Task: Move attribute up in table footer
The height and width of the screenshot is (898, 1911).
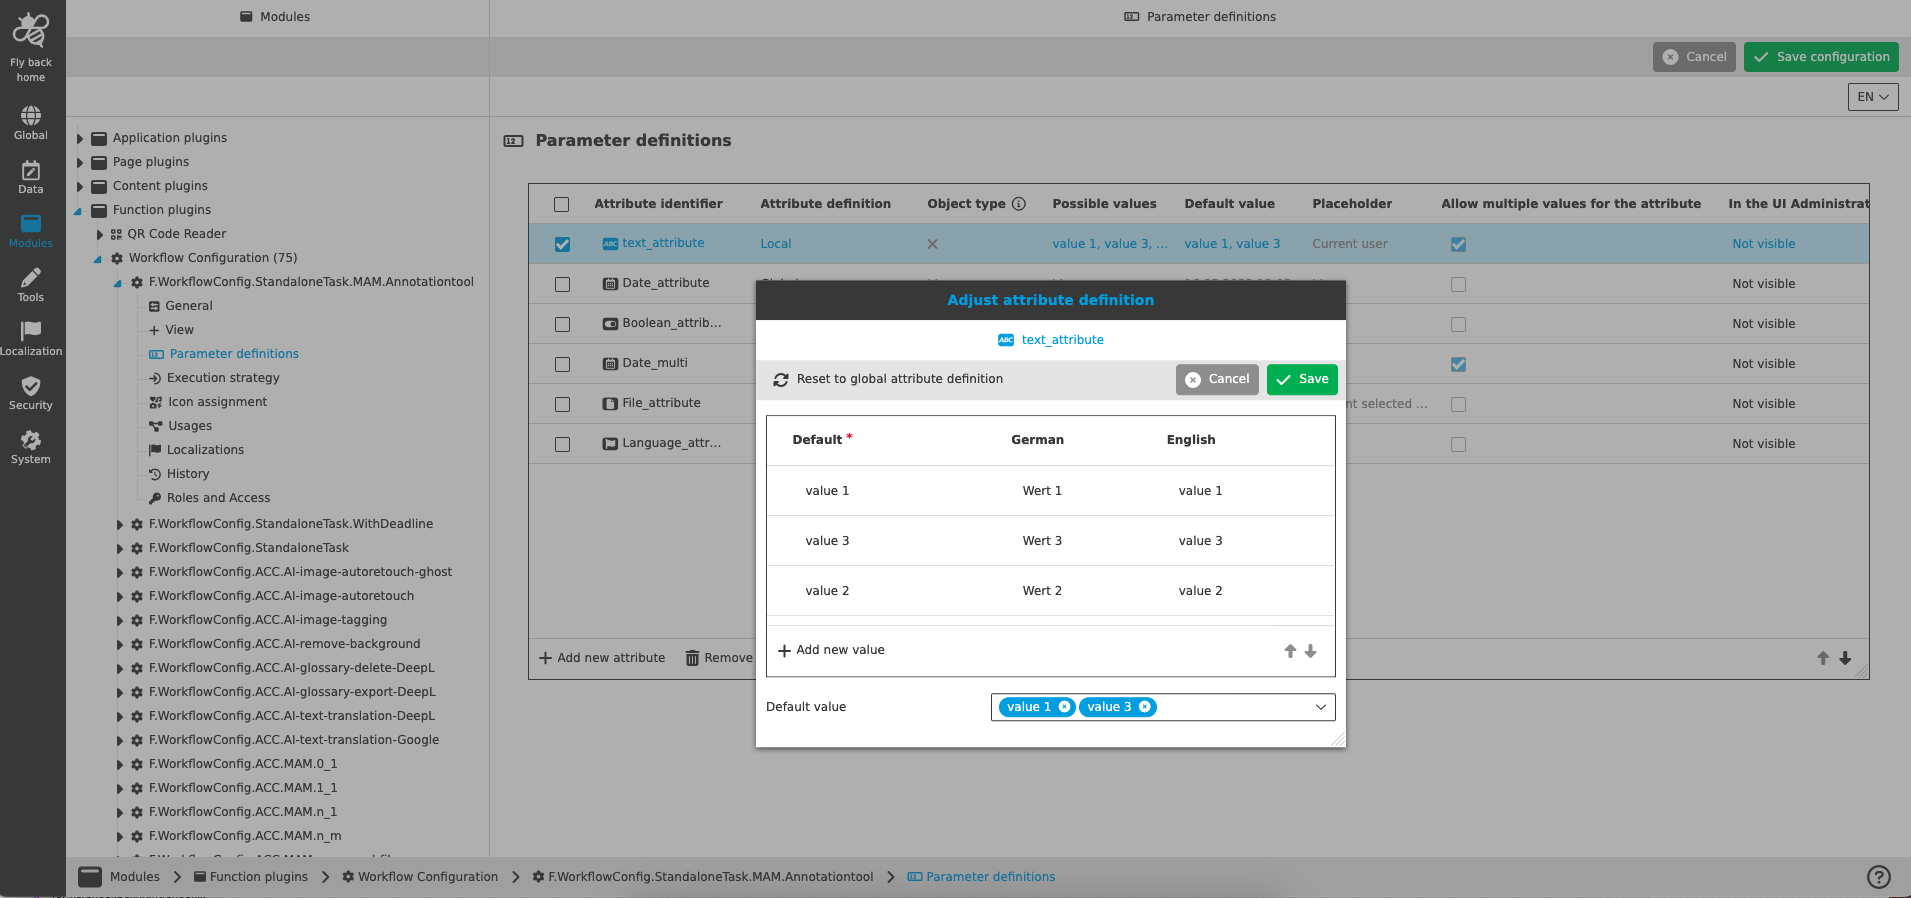Action: pyautogui.click(x=1823, y=658)
